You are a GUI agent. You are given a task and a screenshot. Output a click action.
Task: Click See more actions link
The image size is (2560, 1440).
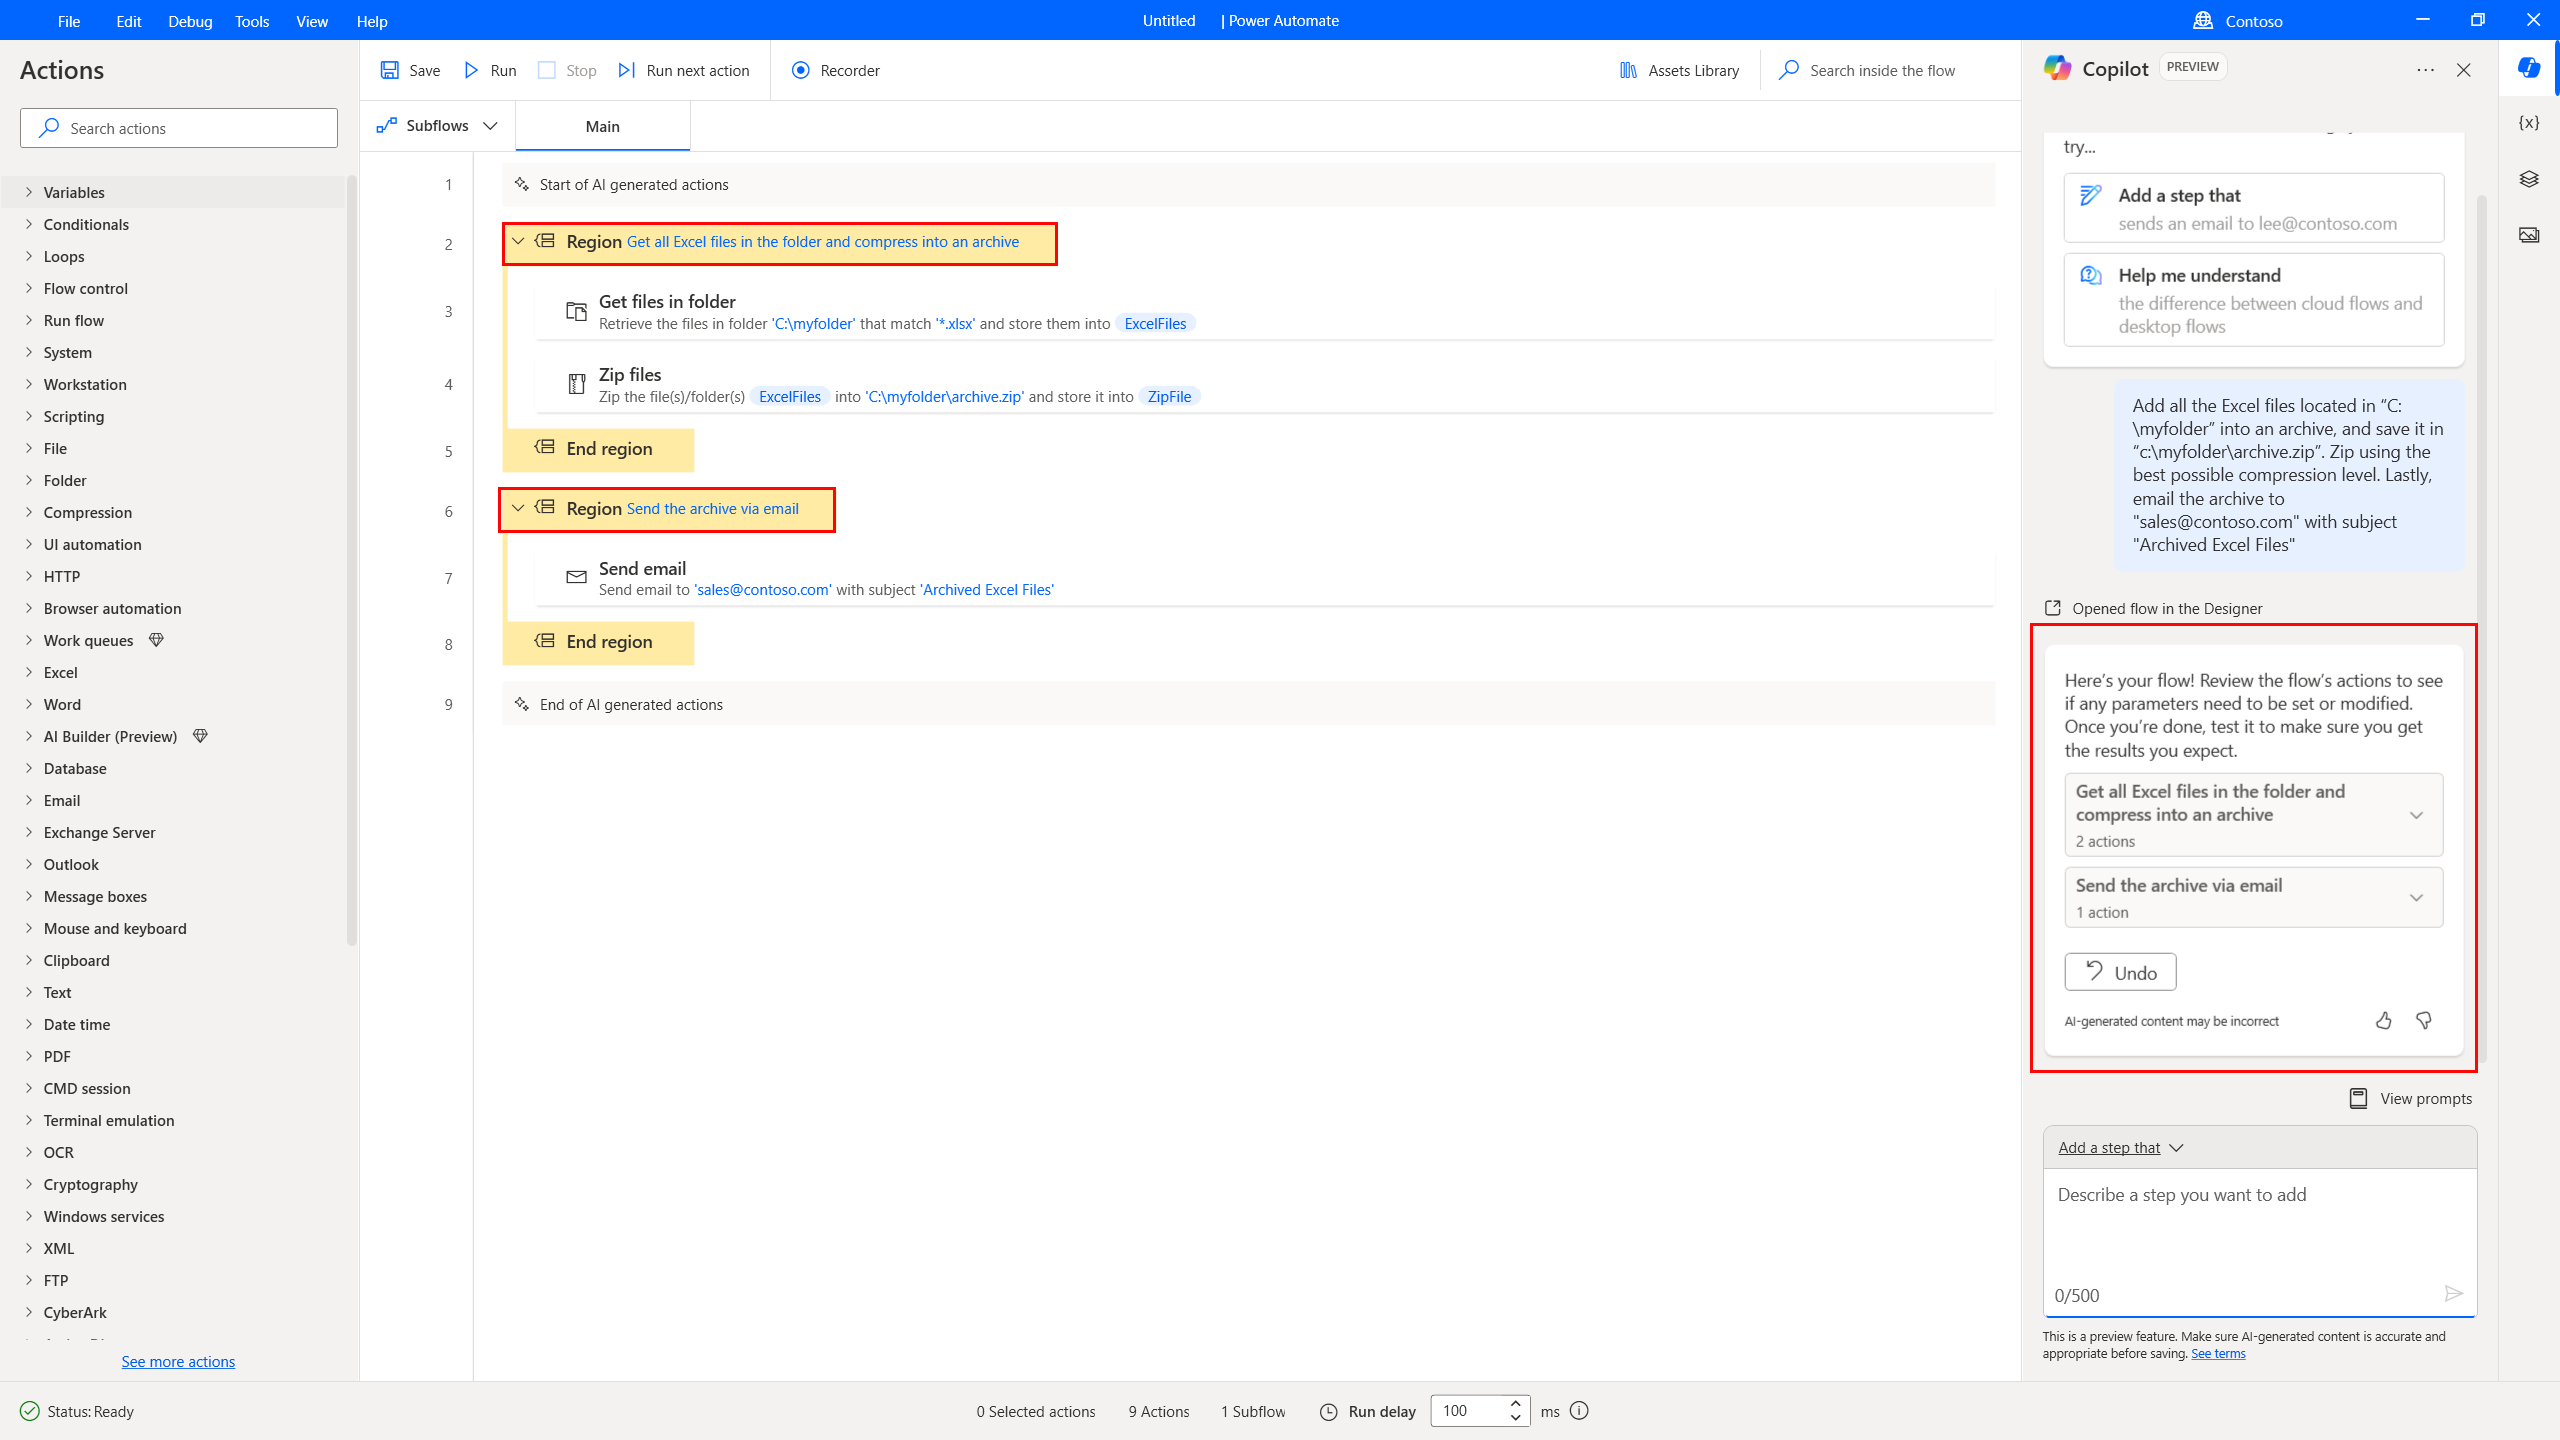tap(178, 1361)
